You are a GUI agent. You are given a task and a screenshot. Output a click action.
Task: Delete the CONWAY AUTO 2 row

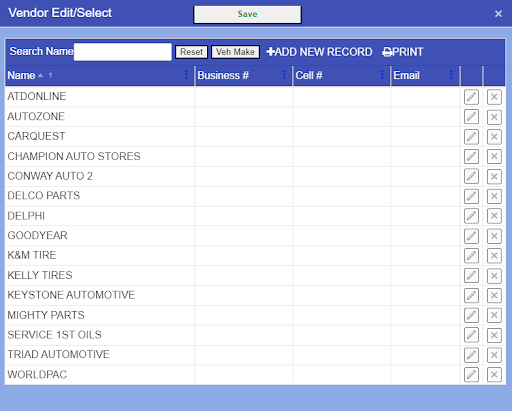pos(494,176)
